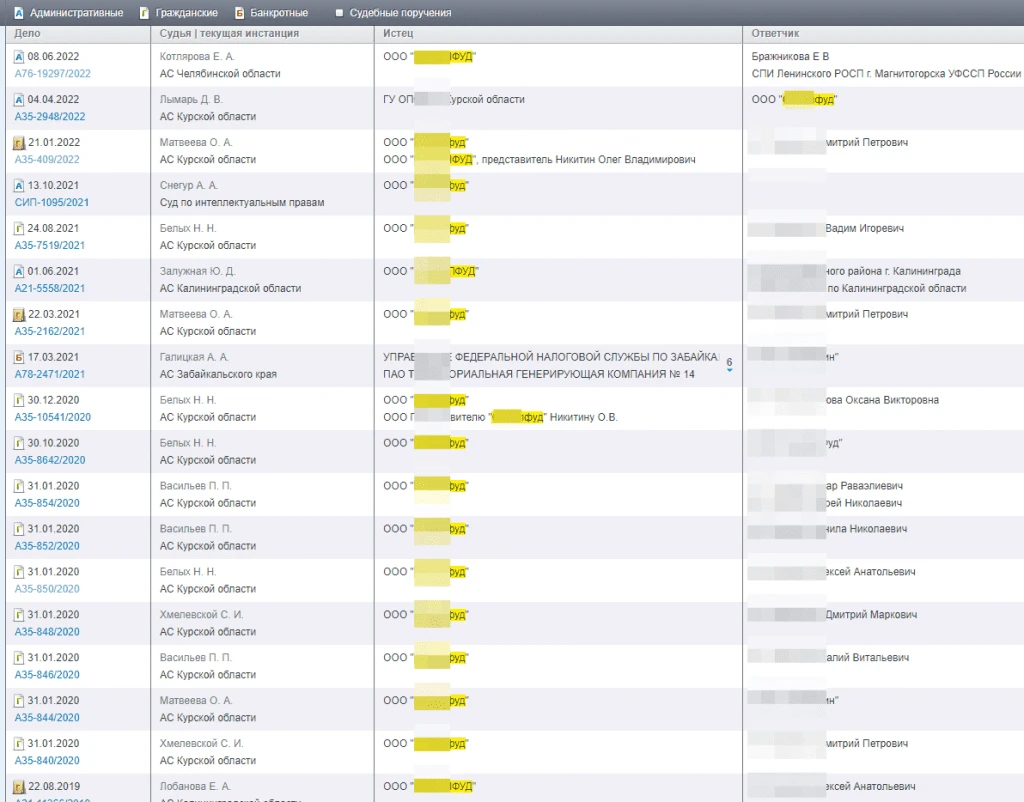Click civil icon beside date 22.03.2021

click(19, 315)
